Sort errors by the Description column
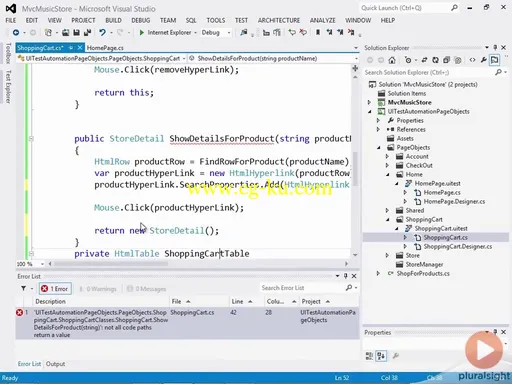The width and height of the screenshot is (512, 384). point(101,301)
